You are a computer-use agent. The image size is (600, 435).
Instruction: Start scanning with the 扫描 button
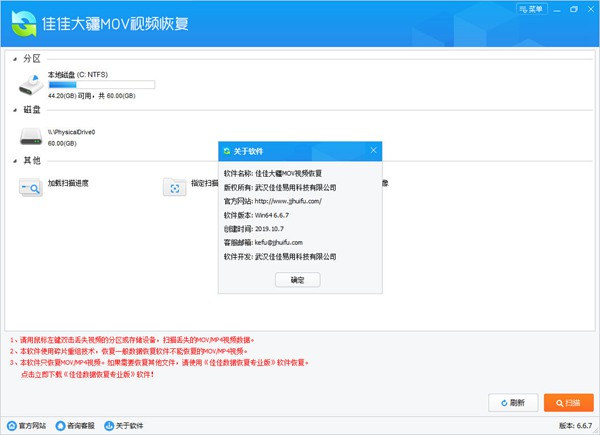[x=569, y=402]
